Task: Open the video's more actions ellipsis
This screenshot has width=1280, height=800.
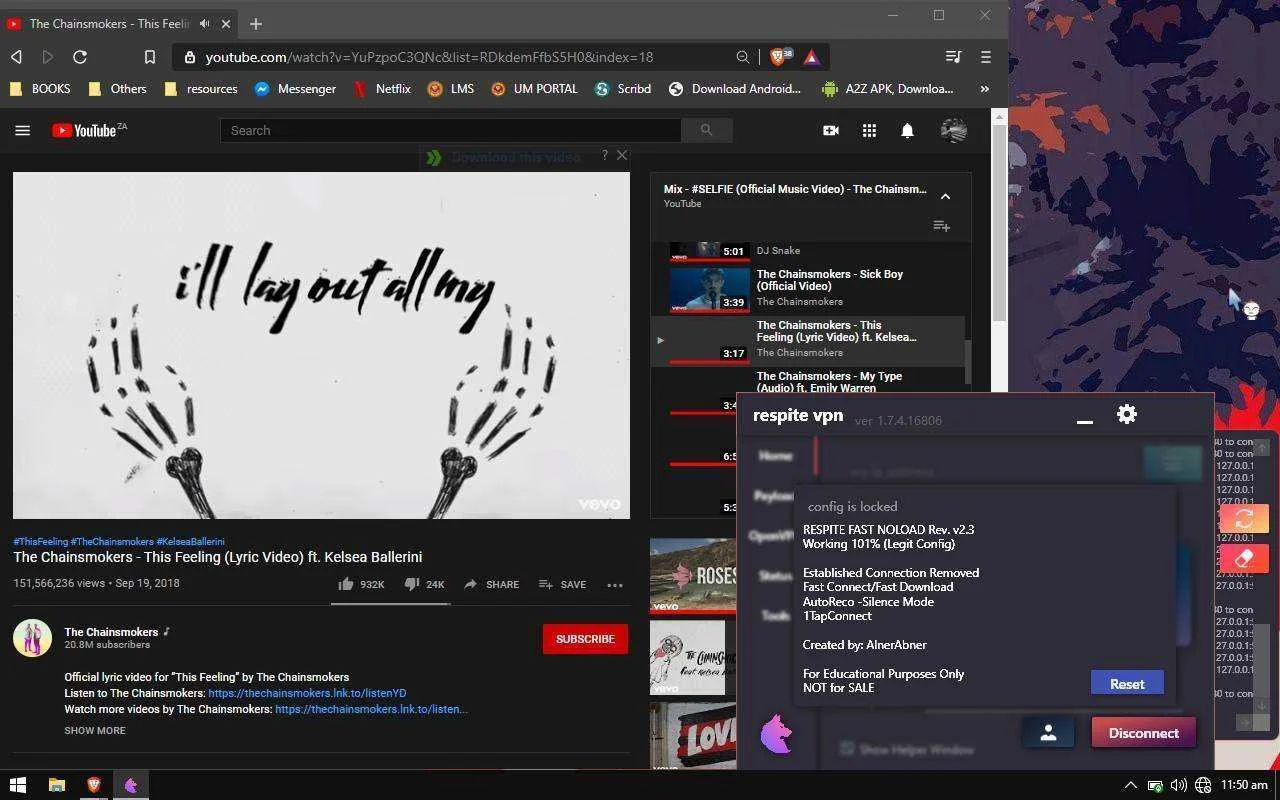Action: pyautogui.click(x=615, y=584)
